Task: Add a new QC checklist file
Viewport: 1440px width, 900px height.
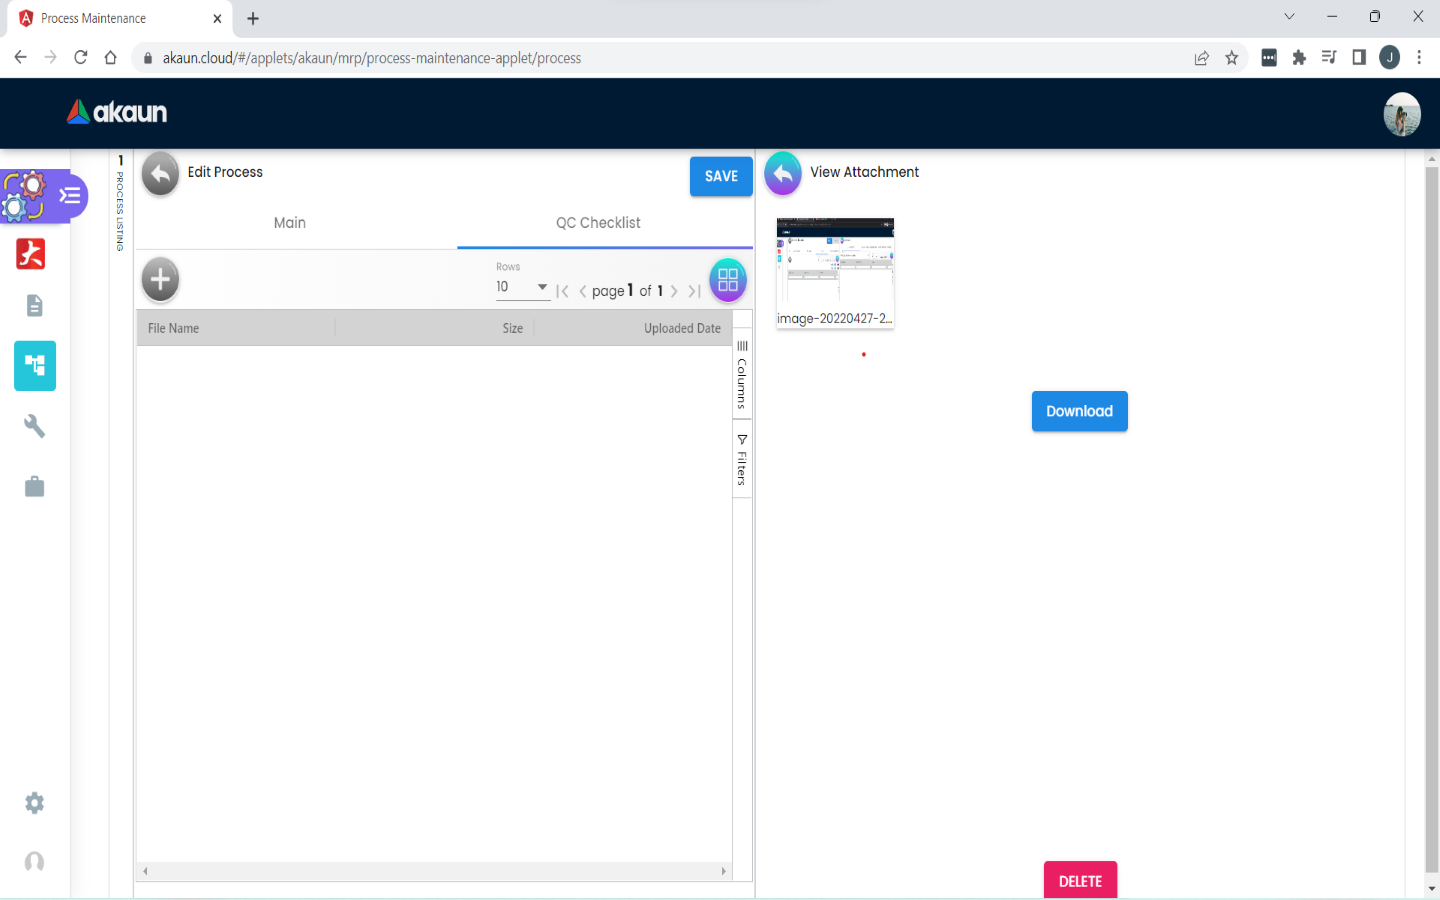Action: tap(160, 280)
